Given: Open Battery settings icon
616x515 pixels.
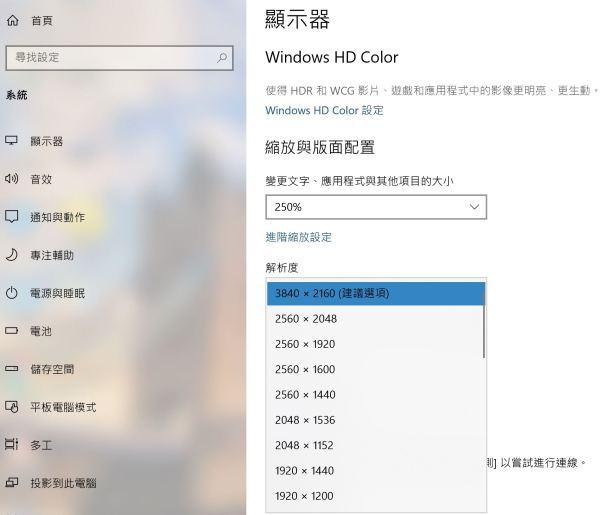Looking at the screenshot, I should 12,331.
